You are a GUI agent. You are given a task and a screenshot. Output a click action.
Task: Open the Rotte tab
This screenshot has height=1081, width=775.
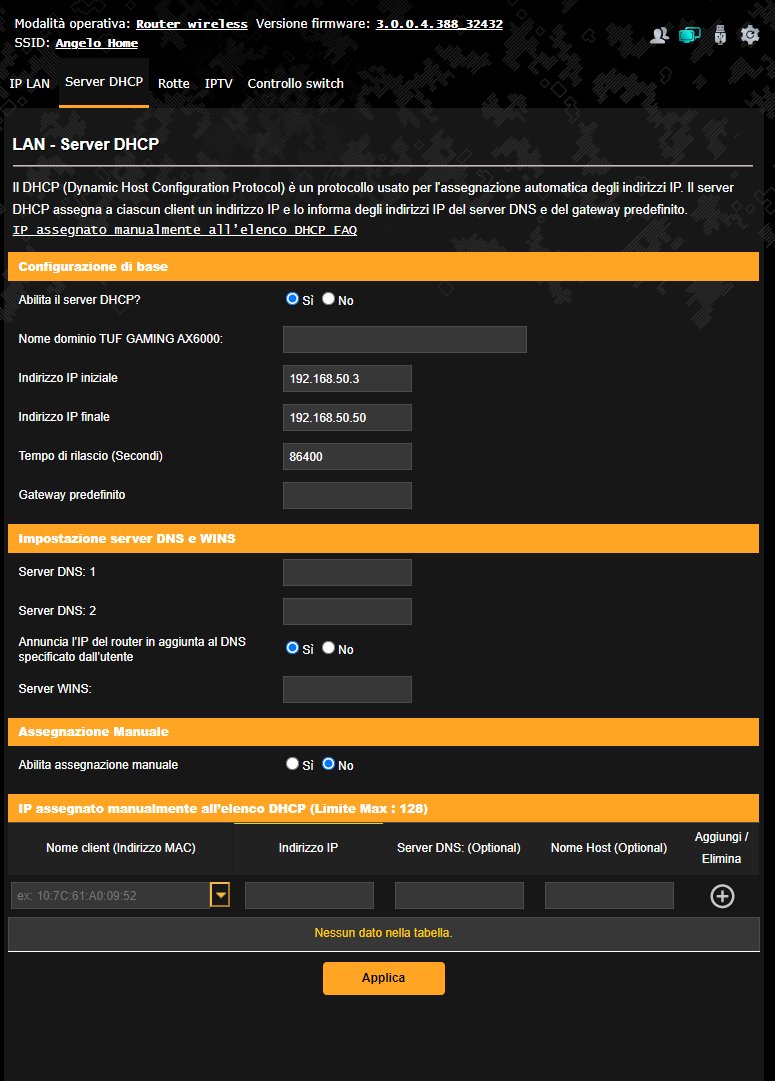174,83
